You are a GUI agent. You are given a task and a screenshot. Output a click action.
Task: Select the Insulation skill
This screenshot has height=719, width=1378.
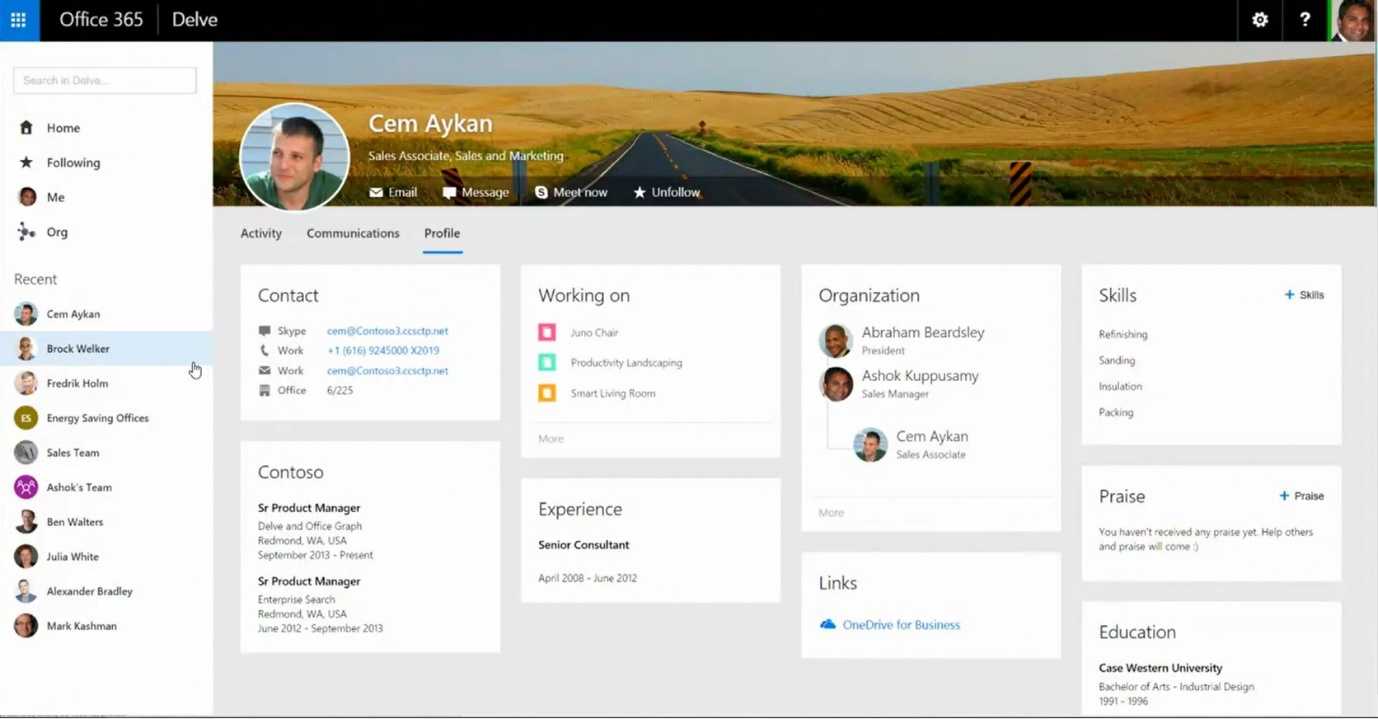pos(1120,387)
